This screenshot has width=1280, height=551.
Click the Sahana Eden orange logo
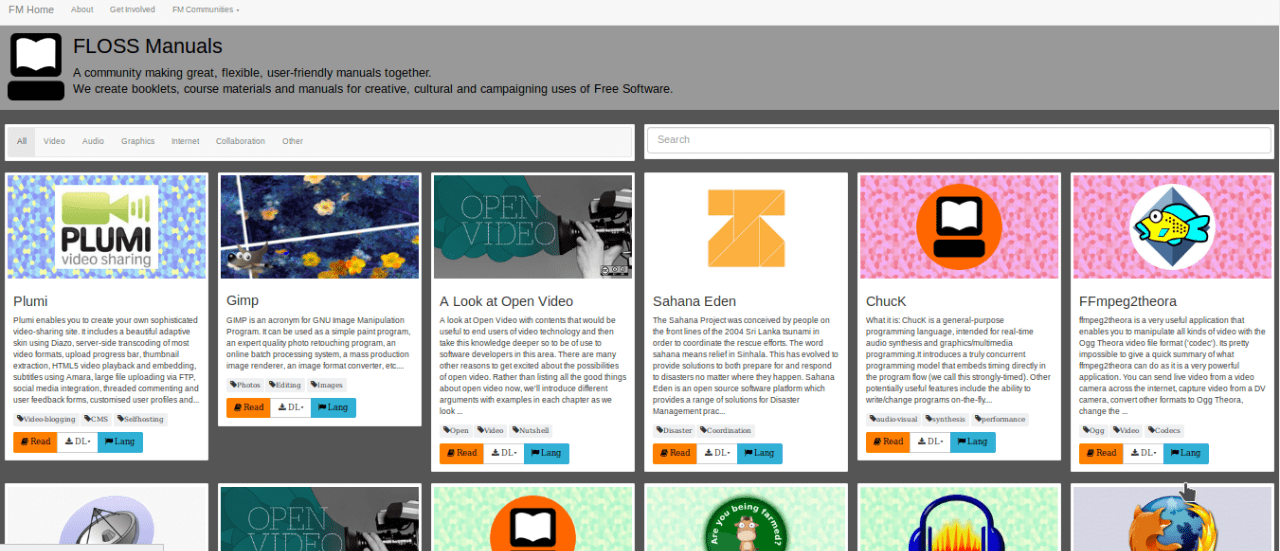point(746,227)
